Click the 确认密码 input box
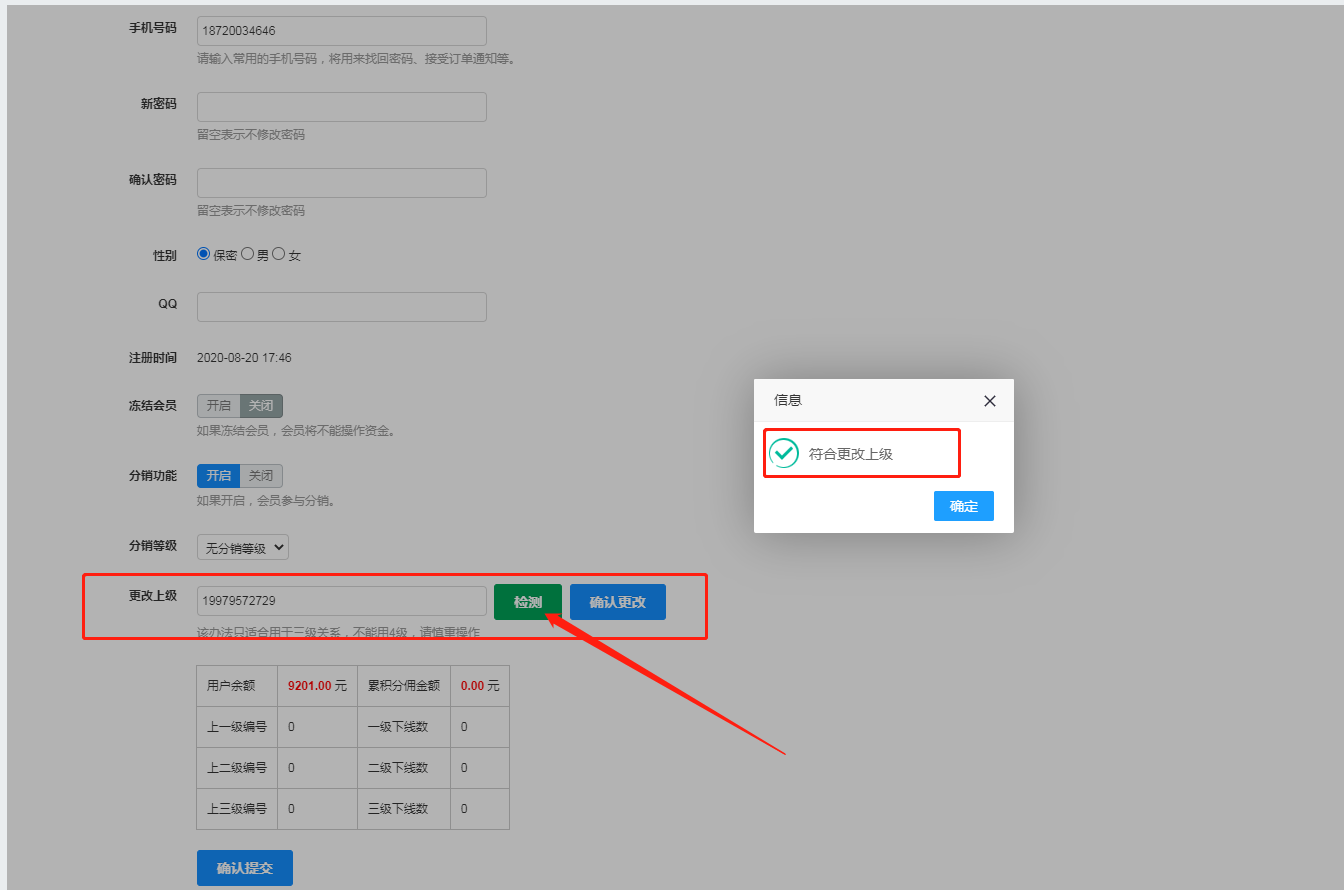This screenshot has height=890, width=1344. point(341,183)
